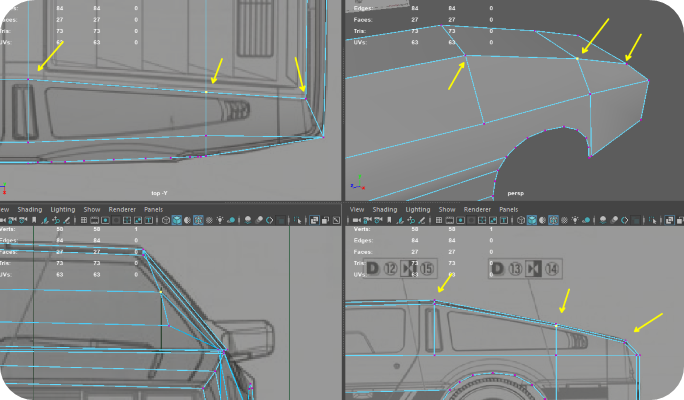Click Shadows icon in left lower panel

point(231,220)
